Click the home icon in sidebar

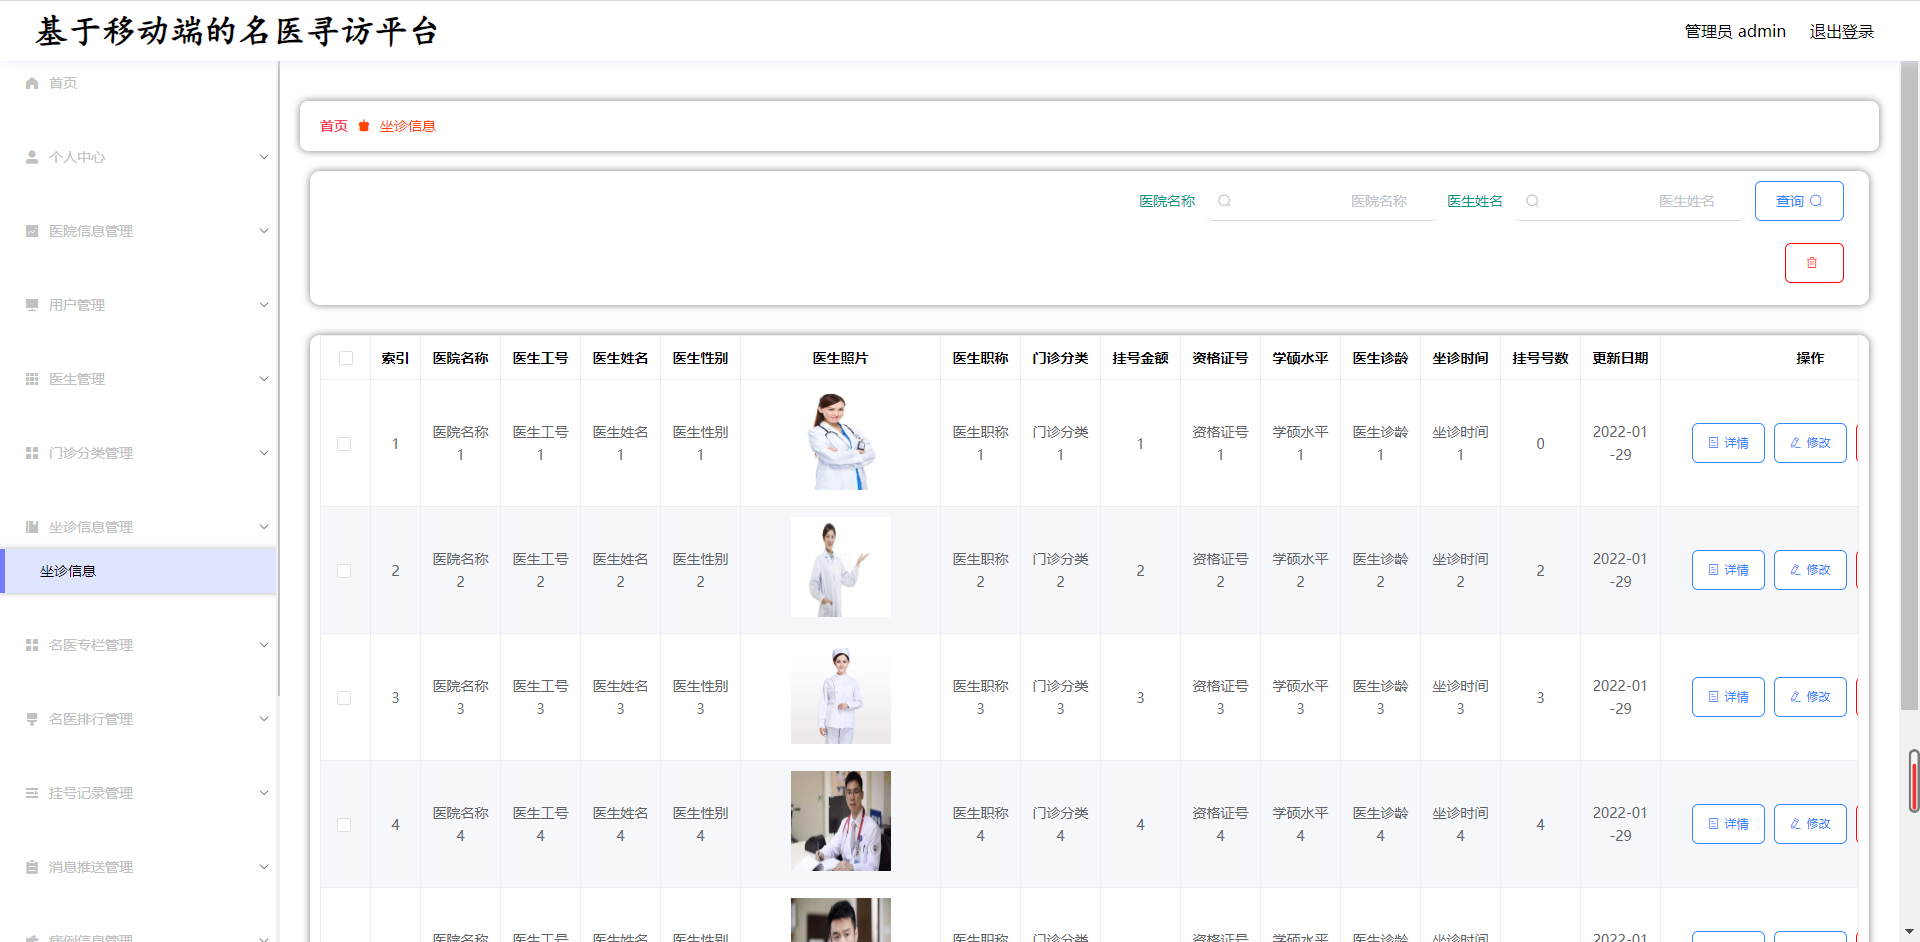click(32, 83)
